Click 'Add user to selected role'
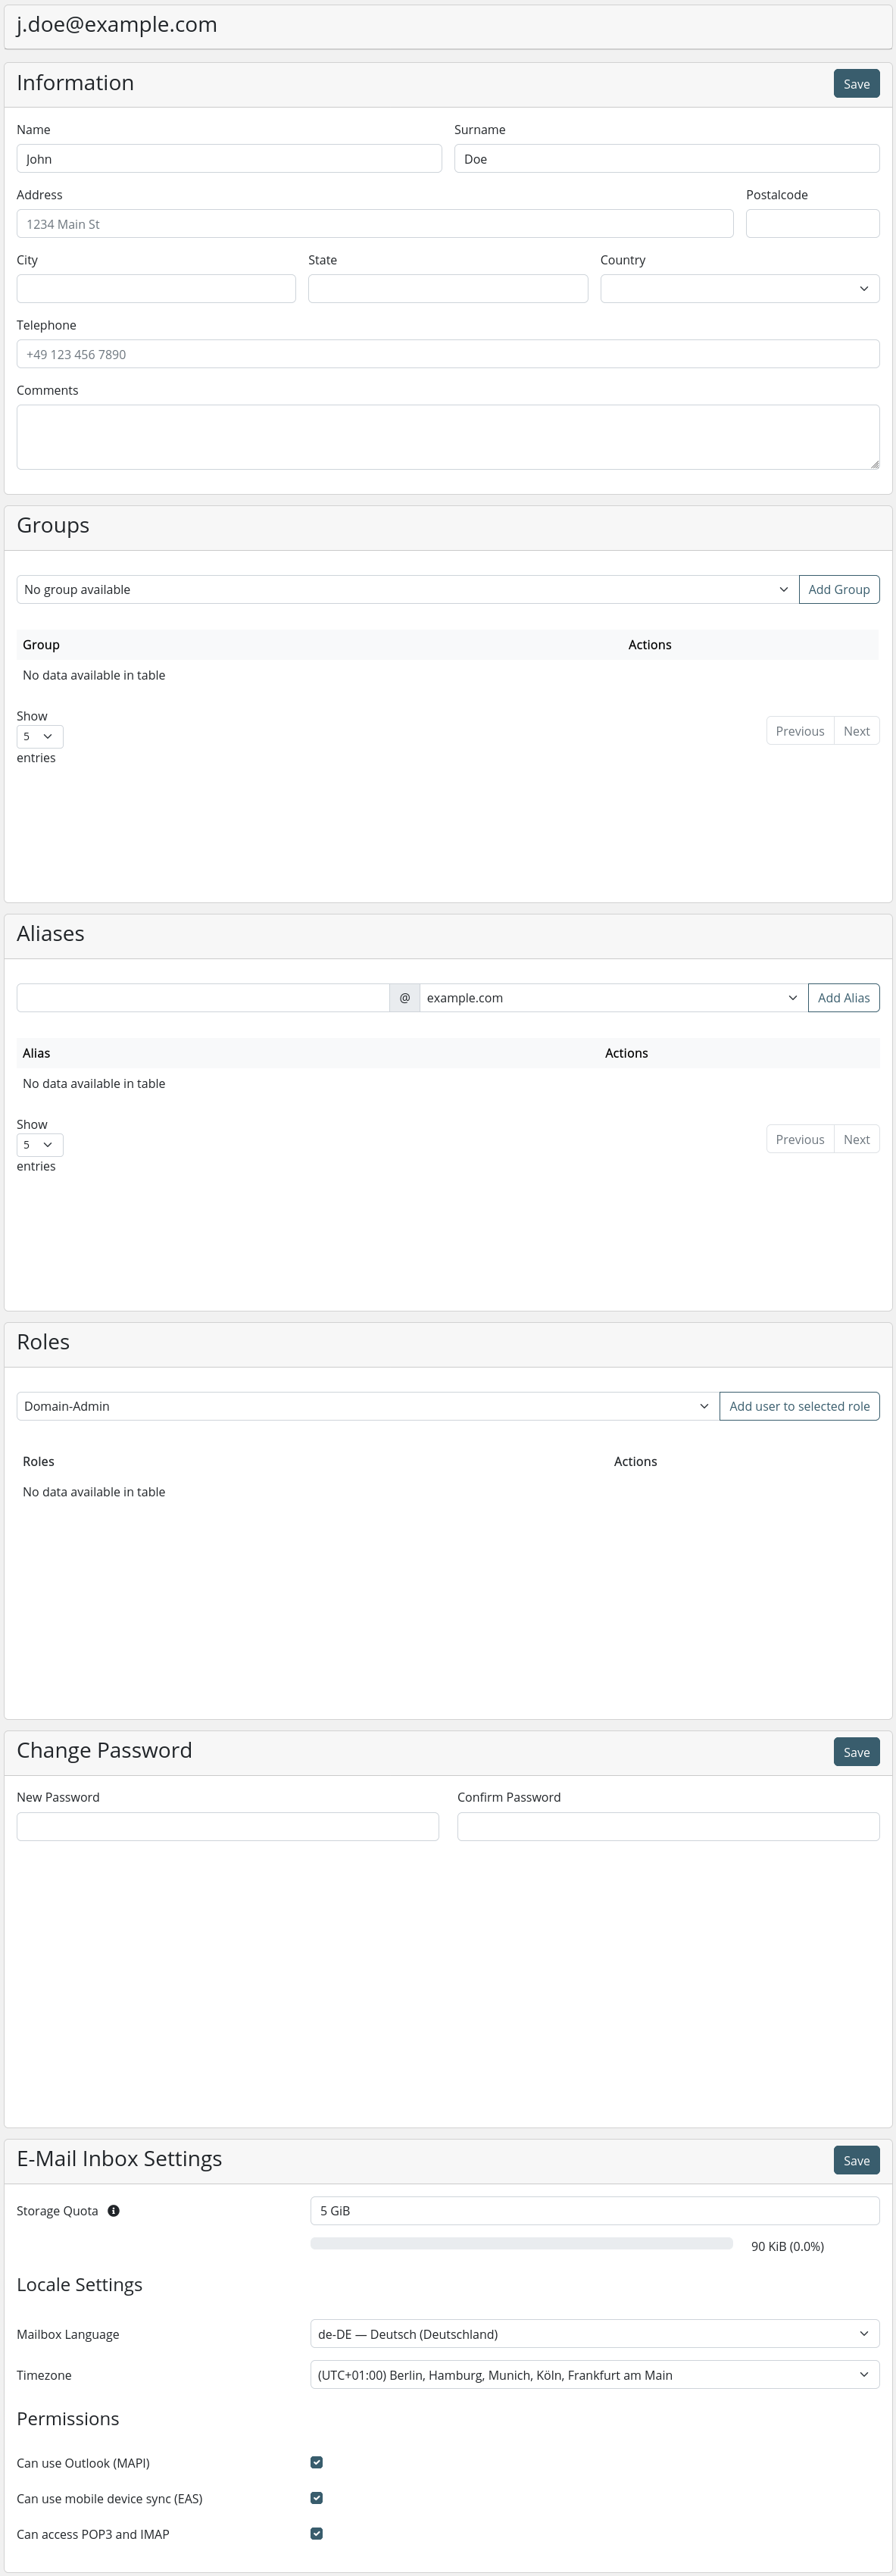The width and height of the screenshot is (896, 2576). [x=799, y=1406]
